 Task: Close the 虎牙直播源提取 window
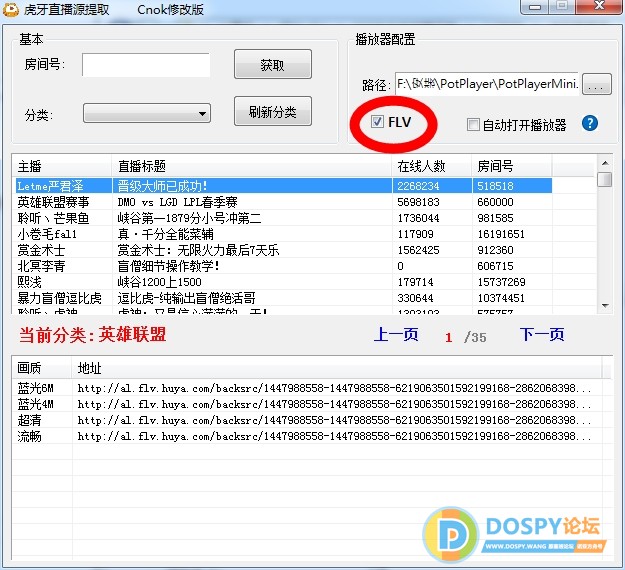[x=599, y=7]
